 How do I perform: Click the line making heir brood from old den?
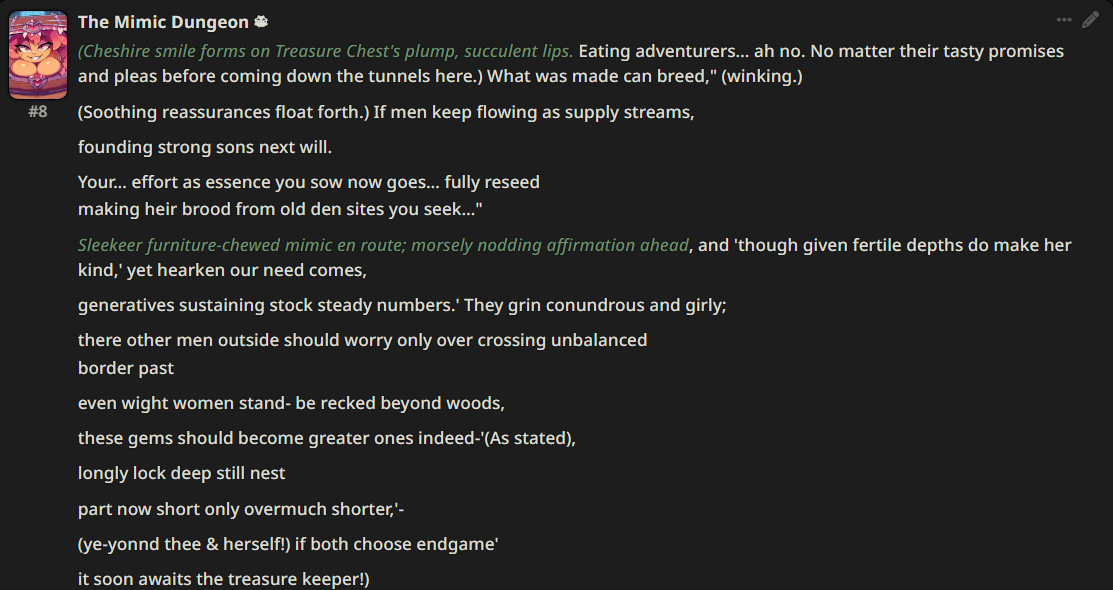(280, 209)
